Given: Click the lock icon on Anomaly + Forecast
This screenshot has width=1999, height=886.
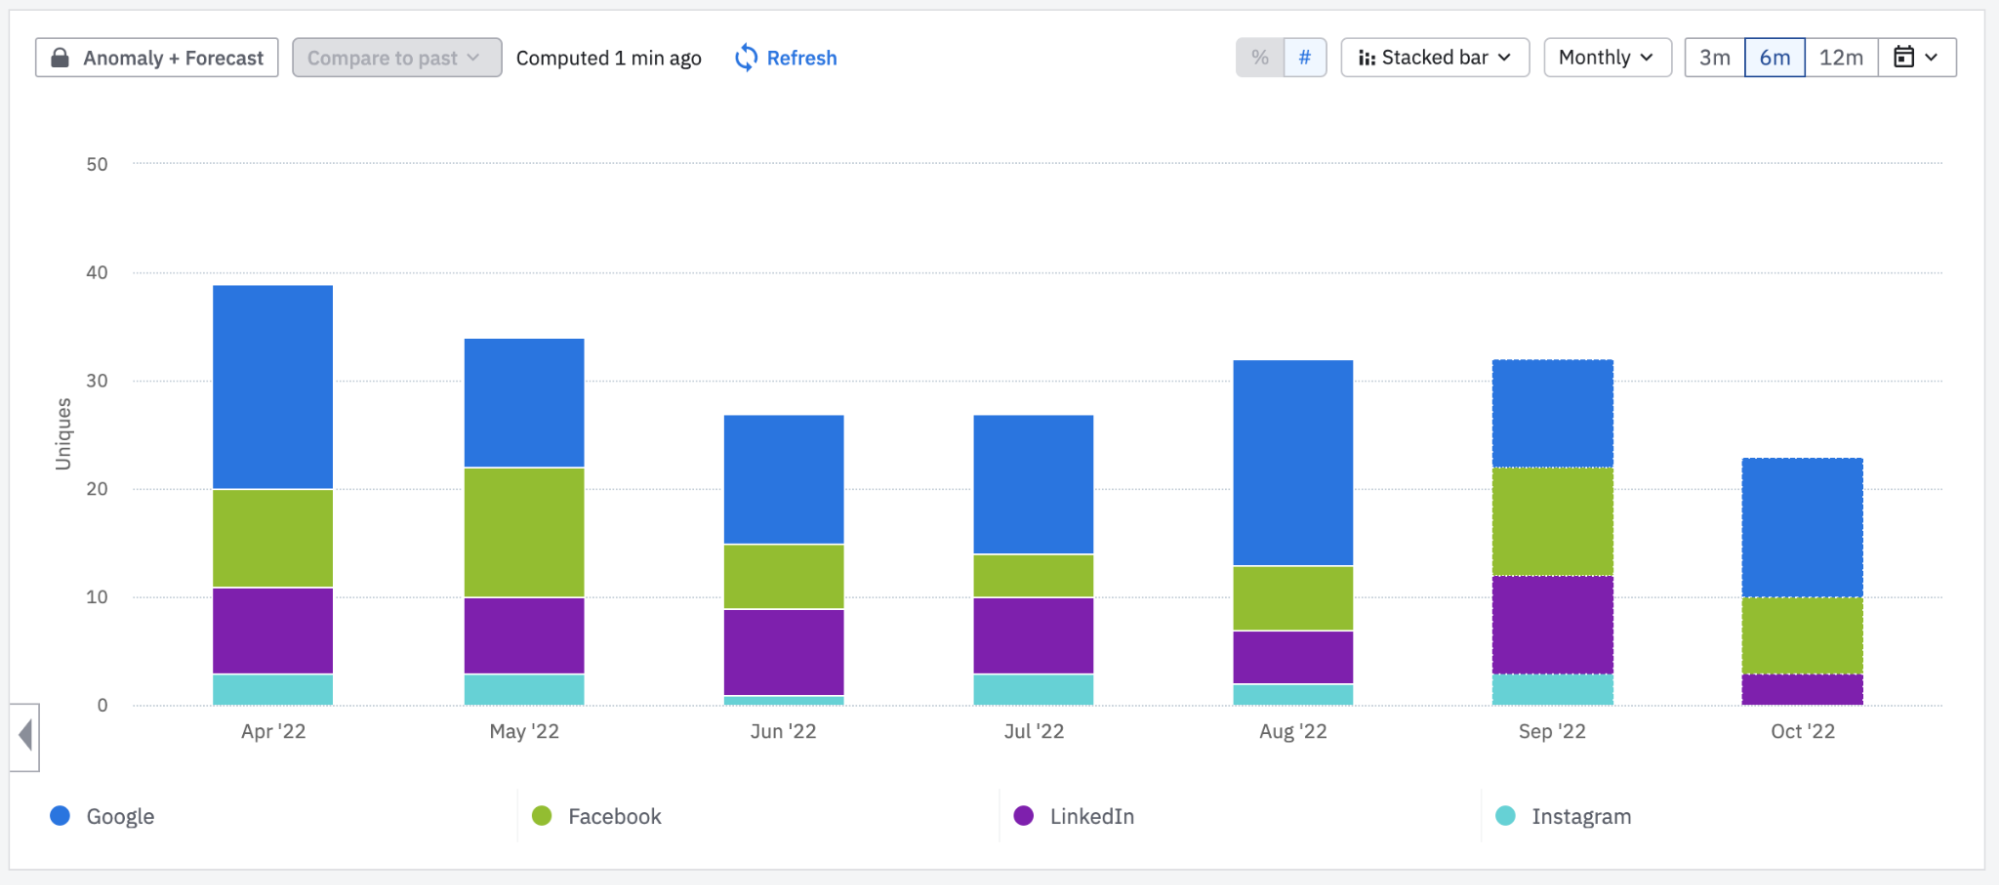Looking at the screenshot, I should coord(60,58).
